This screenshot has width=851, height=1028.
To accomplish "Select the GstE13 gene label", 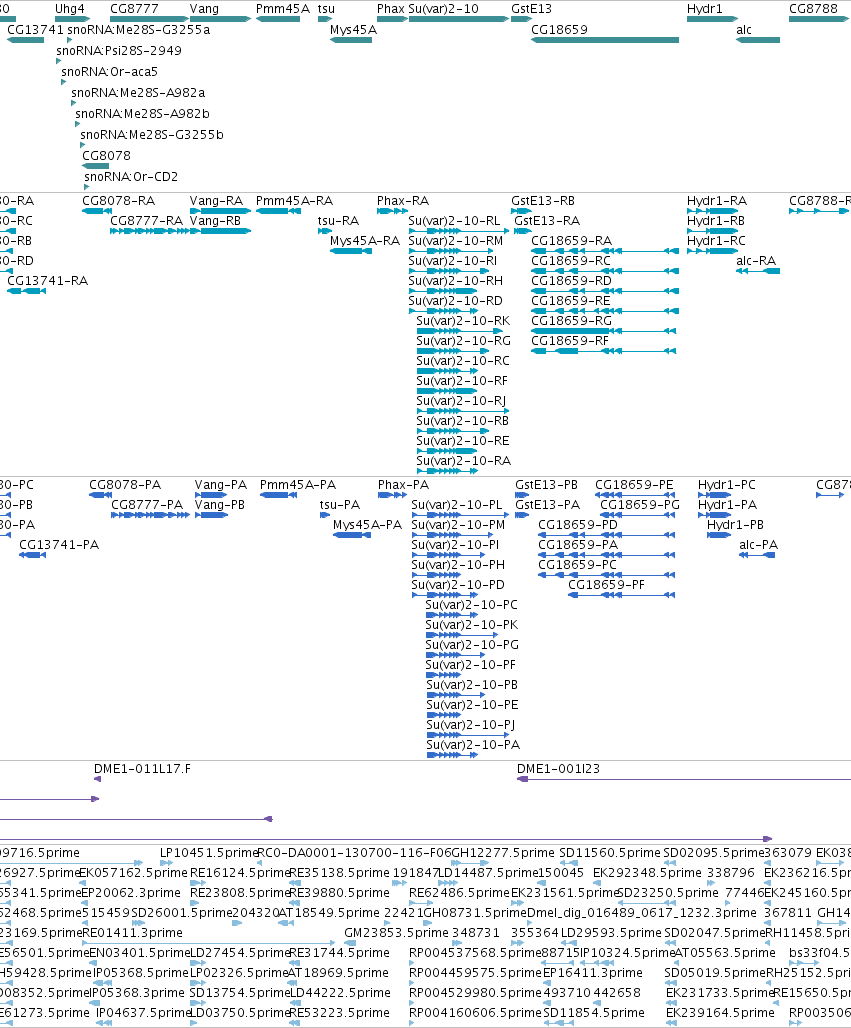I will 532,9.
